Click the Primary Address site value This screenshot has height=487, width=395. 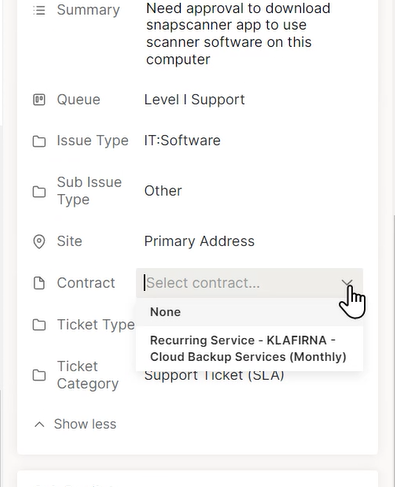pyautogui.click(x=199, y=241)
